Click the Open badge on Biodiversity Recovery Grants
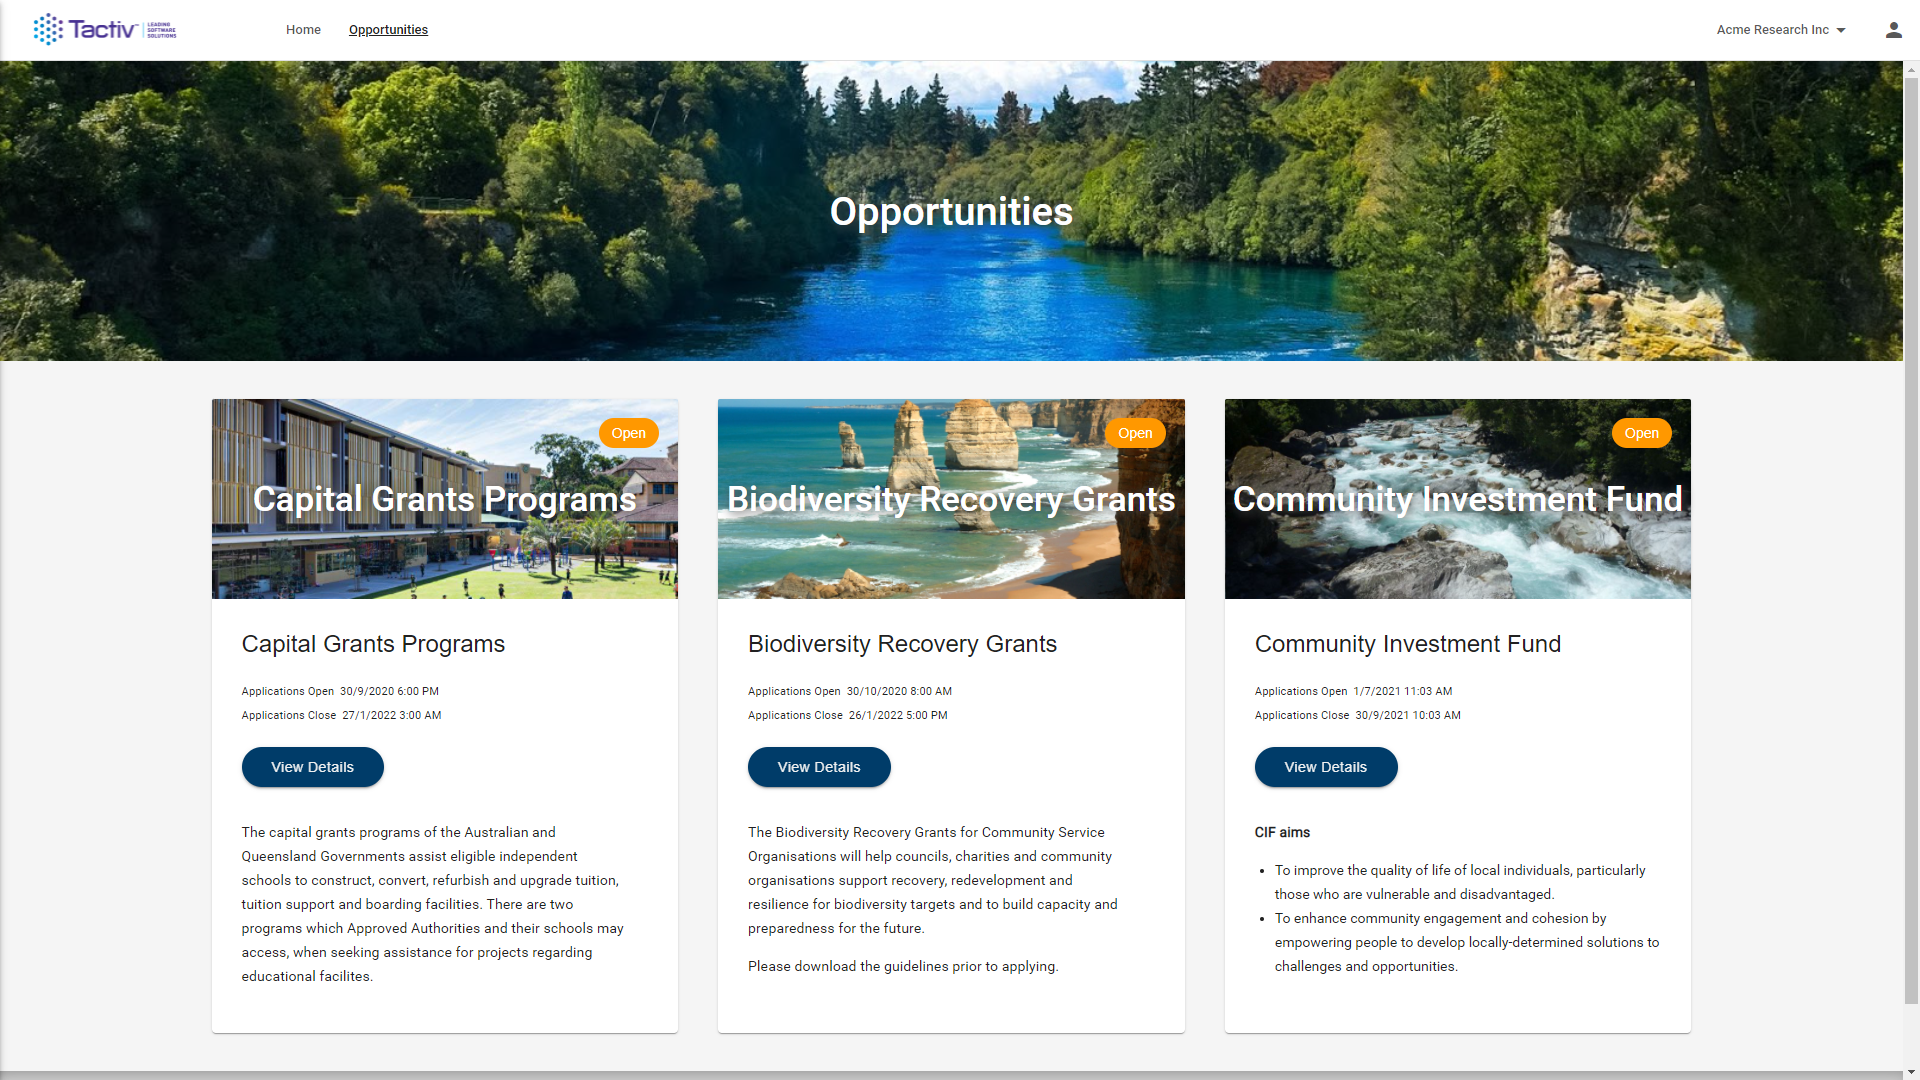 (1134, 433)
